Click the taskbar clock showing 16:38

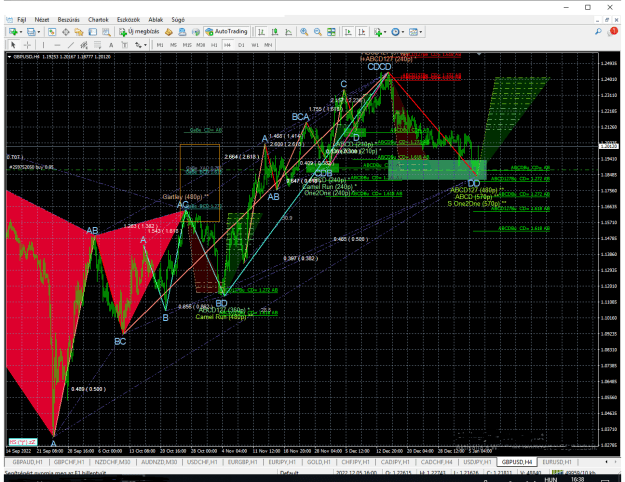(x=577, y=480)
